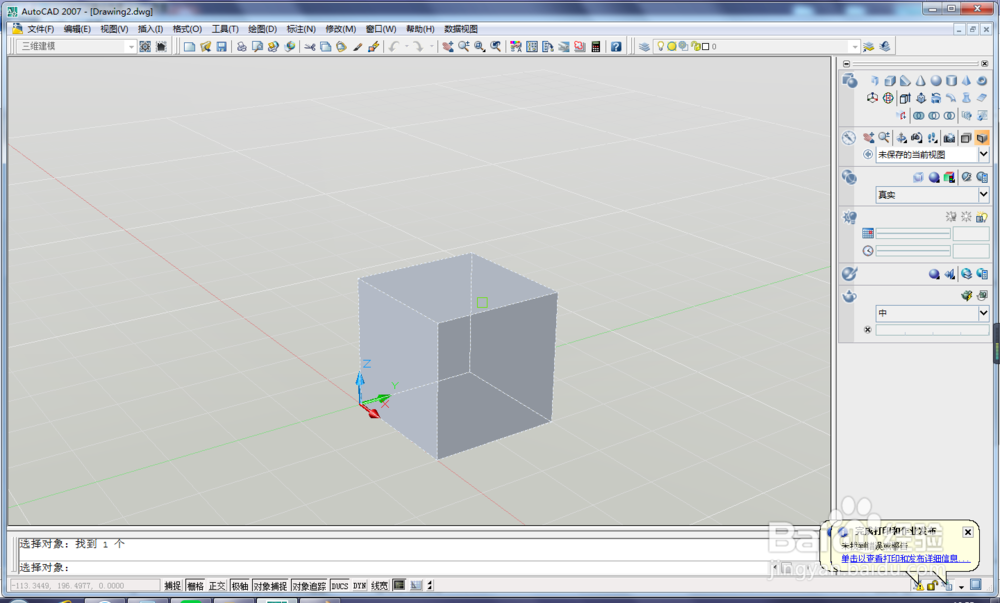Viewport: 1000px width, 603px height.
Task: Open the 绘图(D) menu
Action: (x=262, y=29)
